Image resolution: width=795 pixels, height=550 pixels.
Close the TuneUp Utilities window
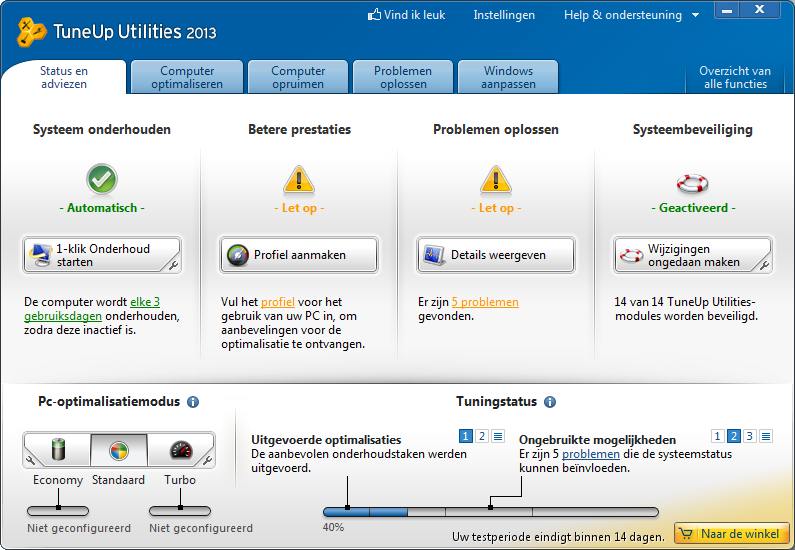[x=760, y=10]
